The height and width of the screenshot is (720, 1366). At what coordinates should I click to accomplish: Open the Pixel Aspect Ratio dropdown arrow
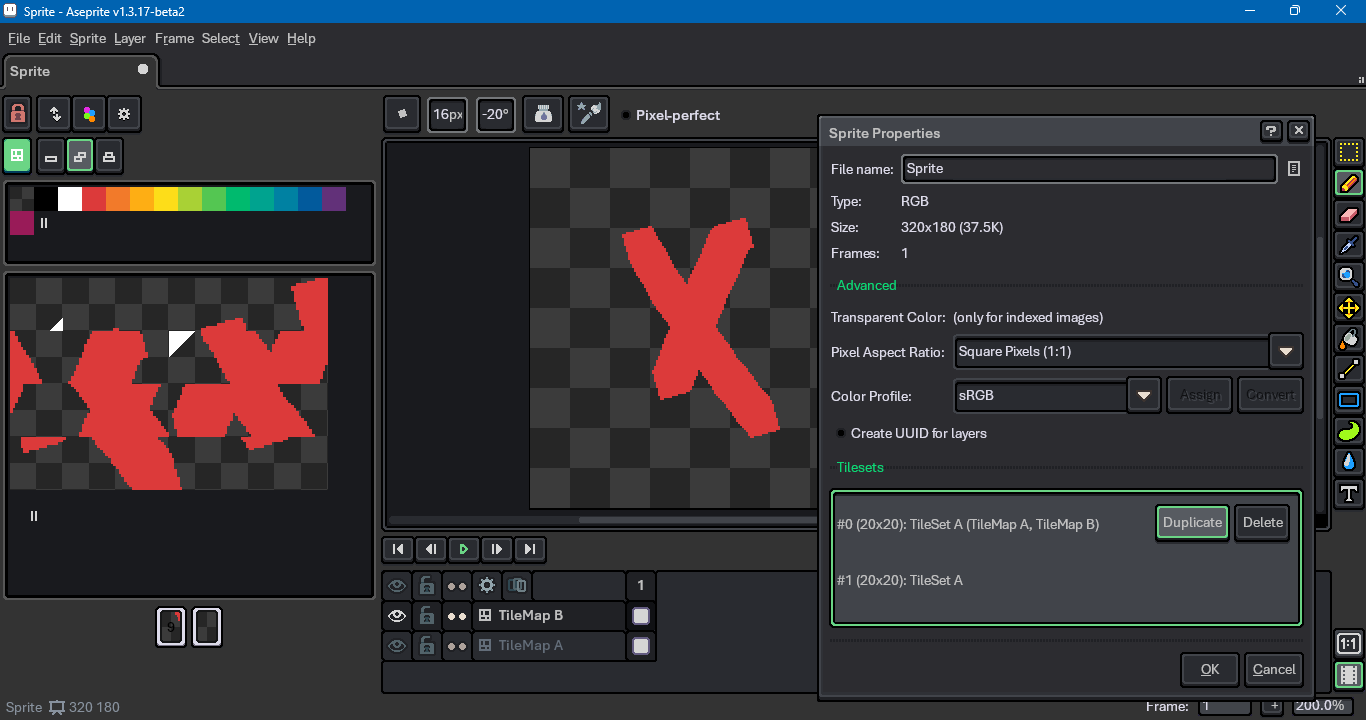pos(1285,352)
